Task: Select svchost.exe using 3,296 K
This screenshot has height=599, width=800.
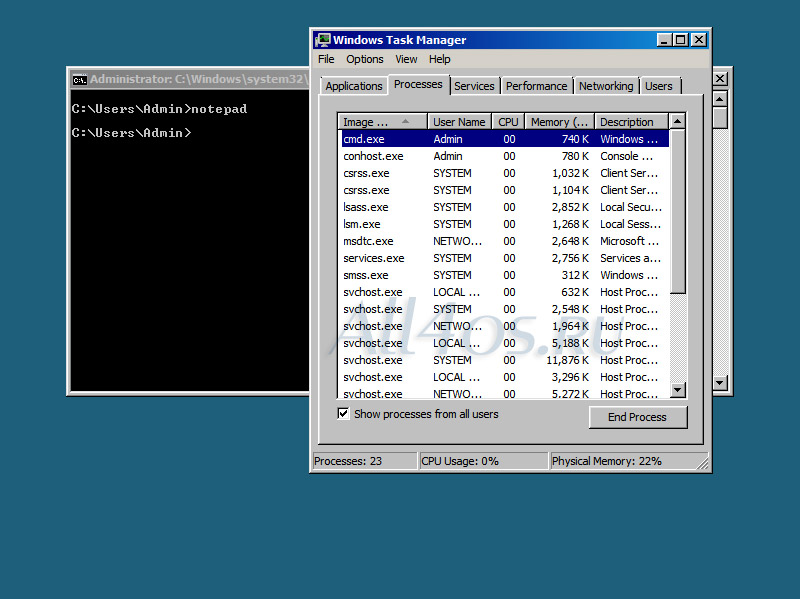Action: [505, 377]
